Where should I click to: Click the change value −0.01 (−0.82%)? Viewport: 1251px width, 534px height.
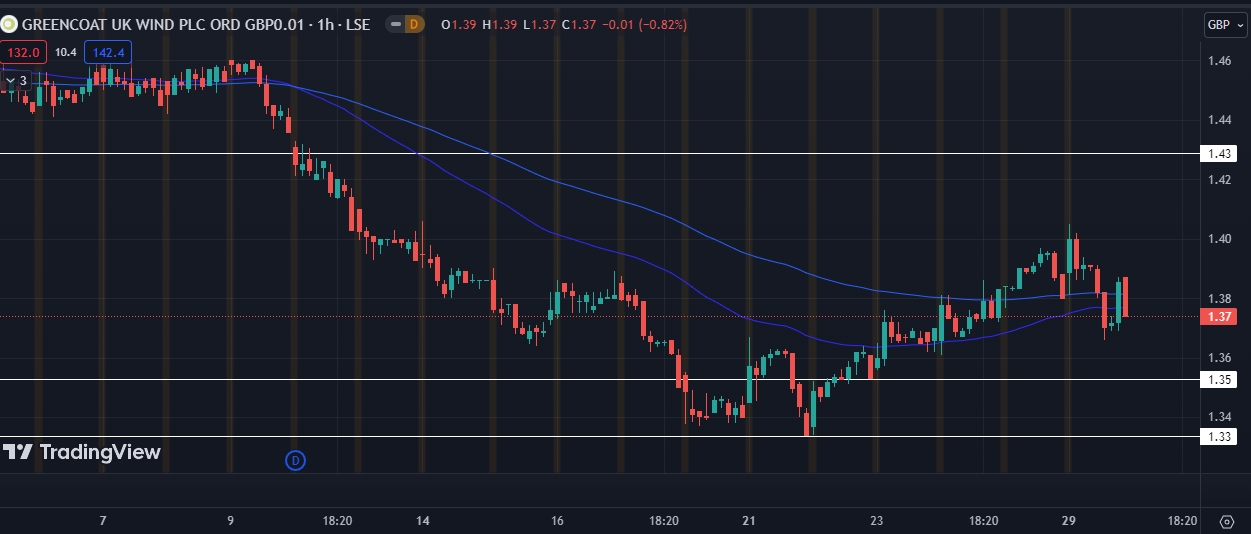coord(644,24)
